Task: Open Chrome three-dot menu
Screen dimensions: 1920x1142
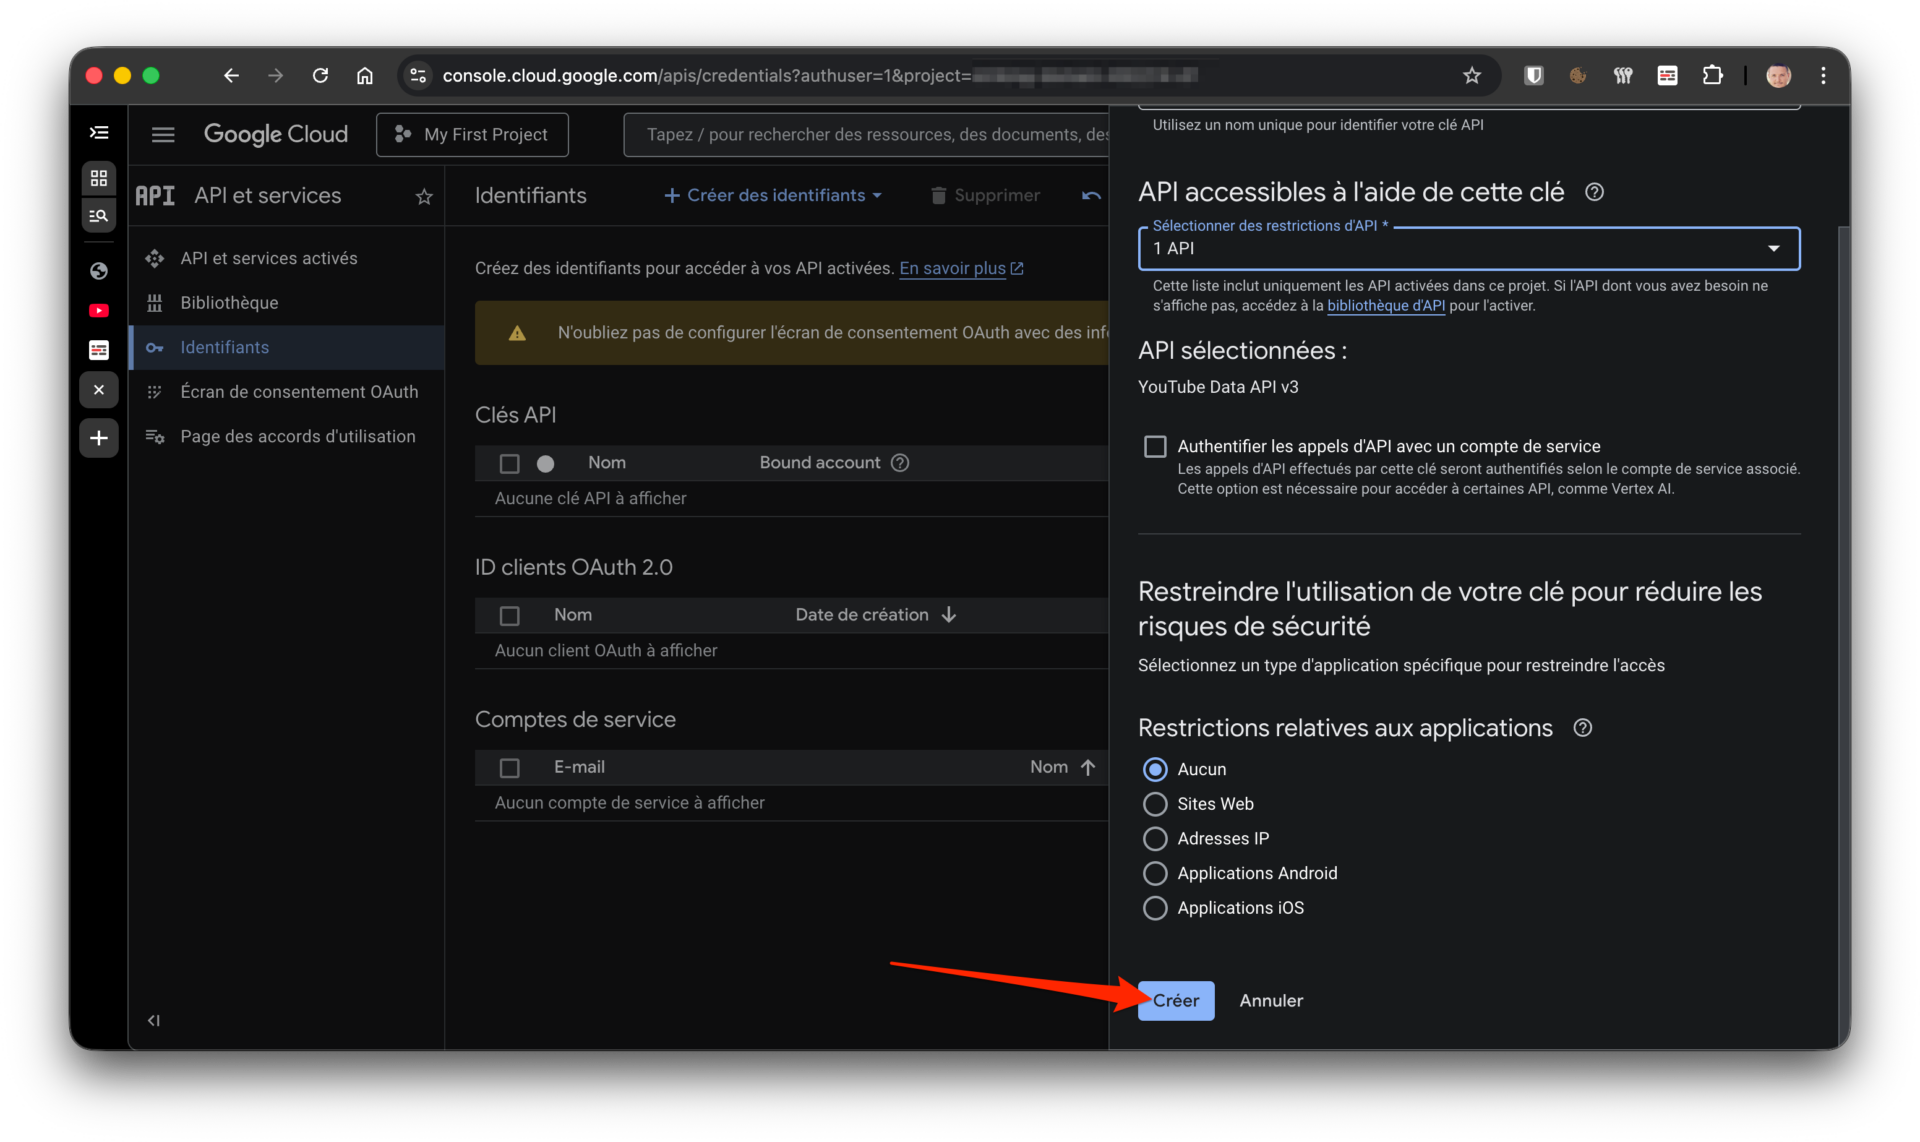Action: [x=1823, y=75]
